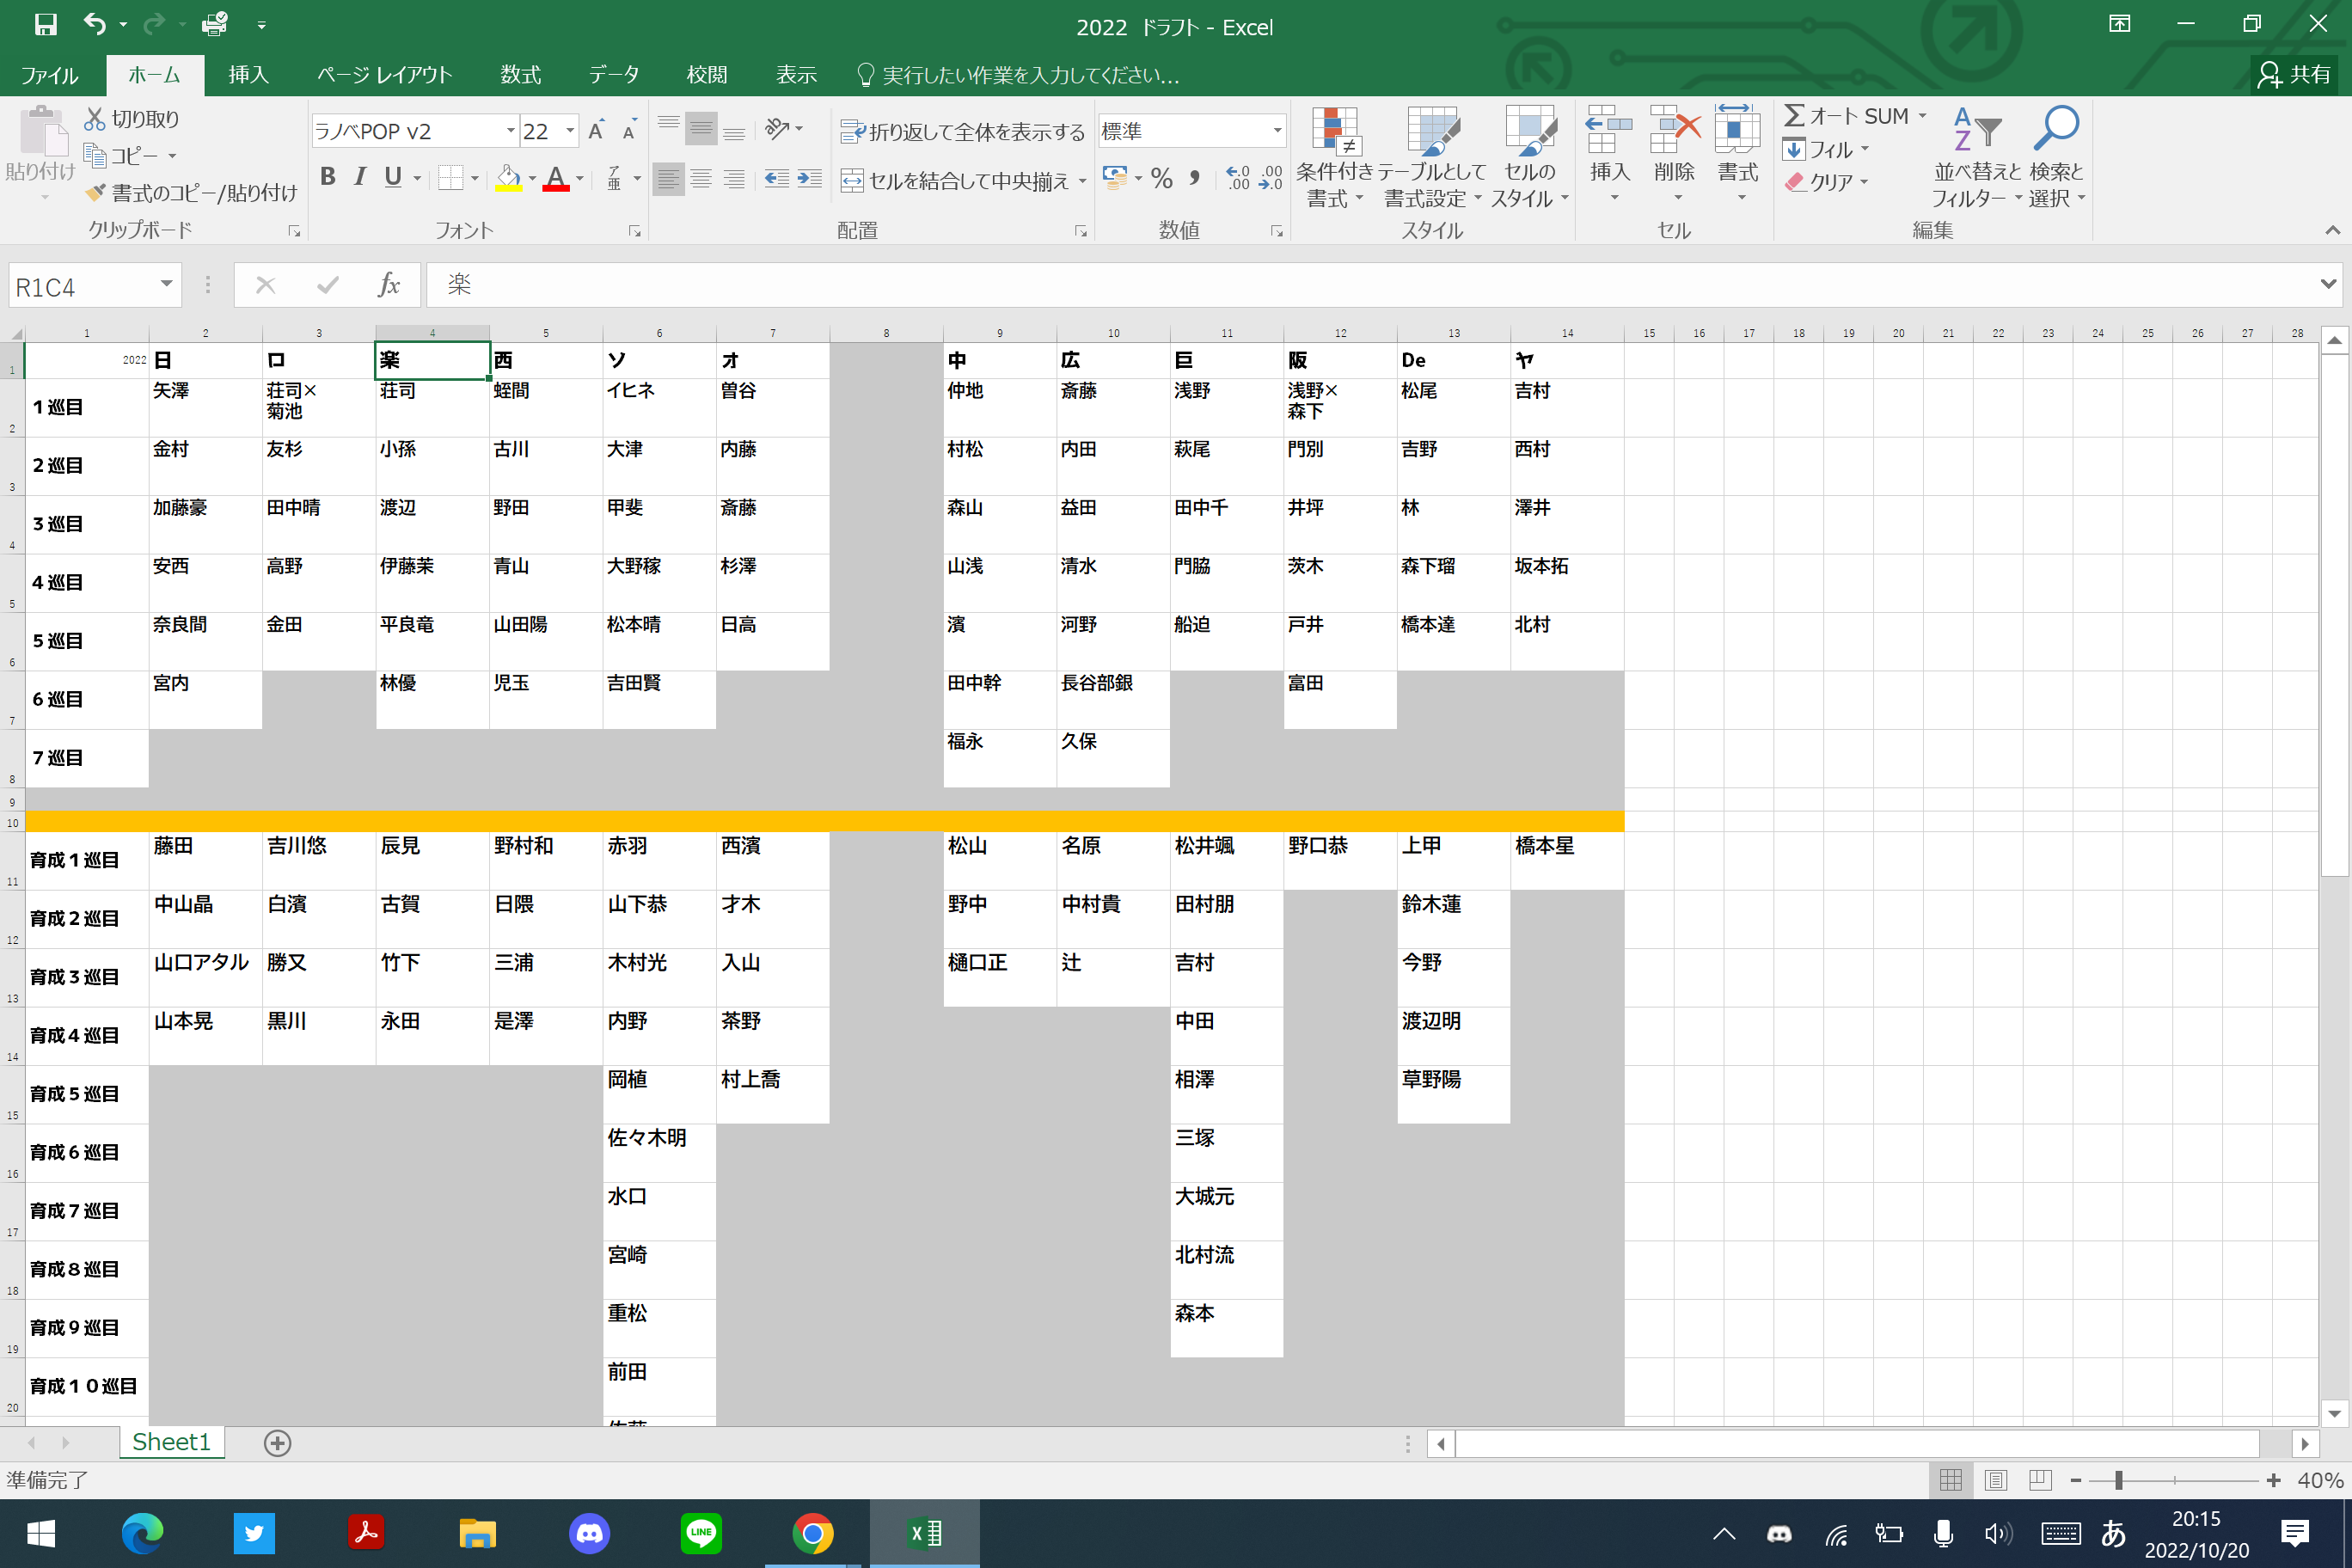Undo the last action in Excel
This screenshot has width=2352, height=1568.
click(x=94, y=24)
